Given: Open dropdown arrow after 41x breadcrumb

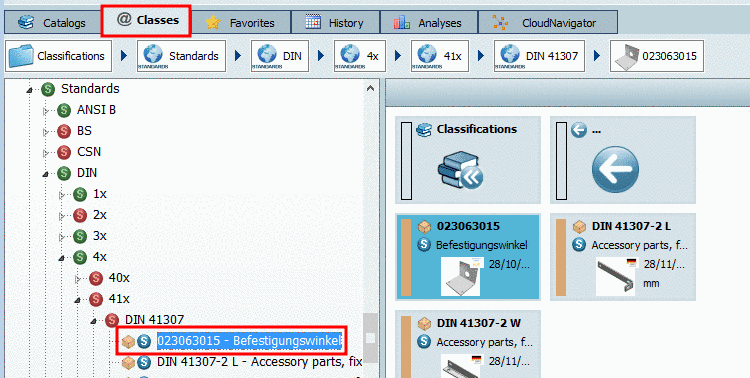Looking at the screenshot, I should 481,56.
